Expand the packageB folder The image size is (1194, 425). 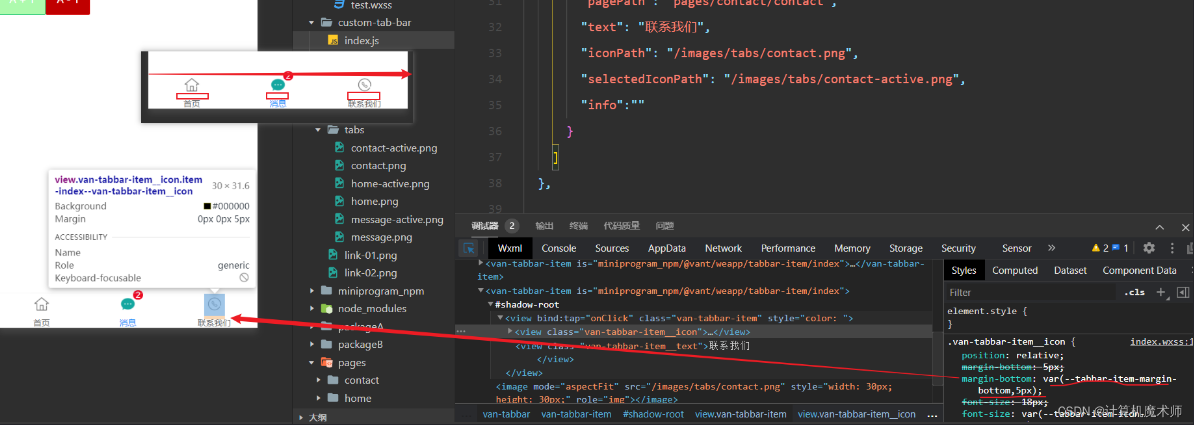(x=311, y=344)
